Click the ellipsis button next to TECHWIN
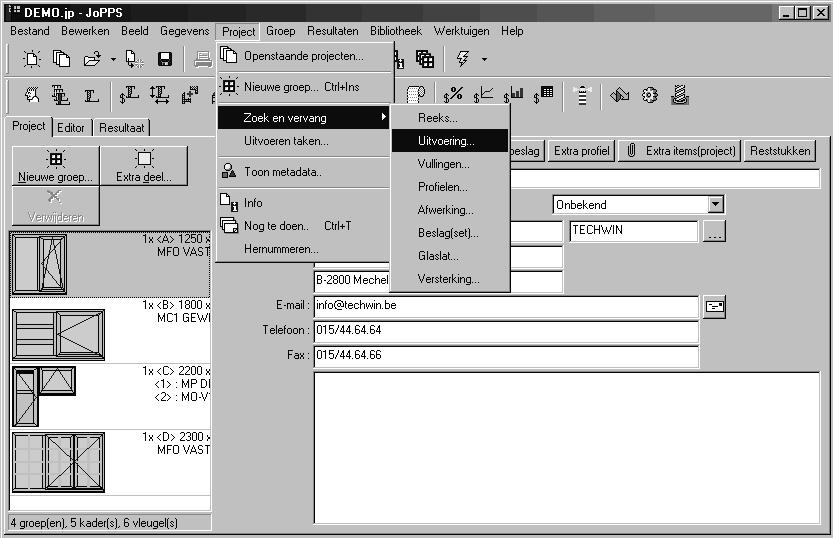This screenshot has height=538, width=833. point(714,231)
